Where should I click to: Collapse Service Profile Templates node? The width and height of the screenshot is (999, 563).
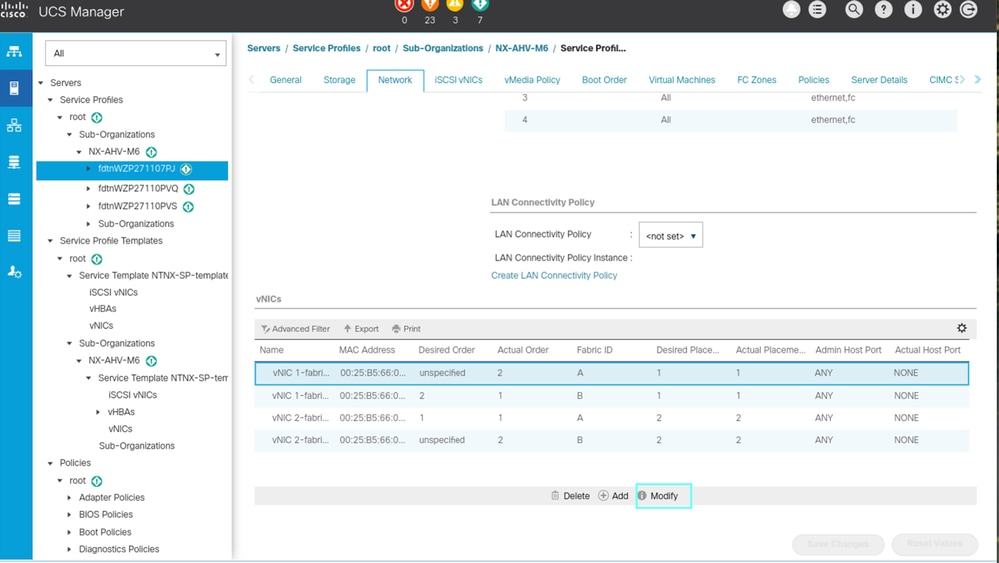pos(50,241)
